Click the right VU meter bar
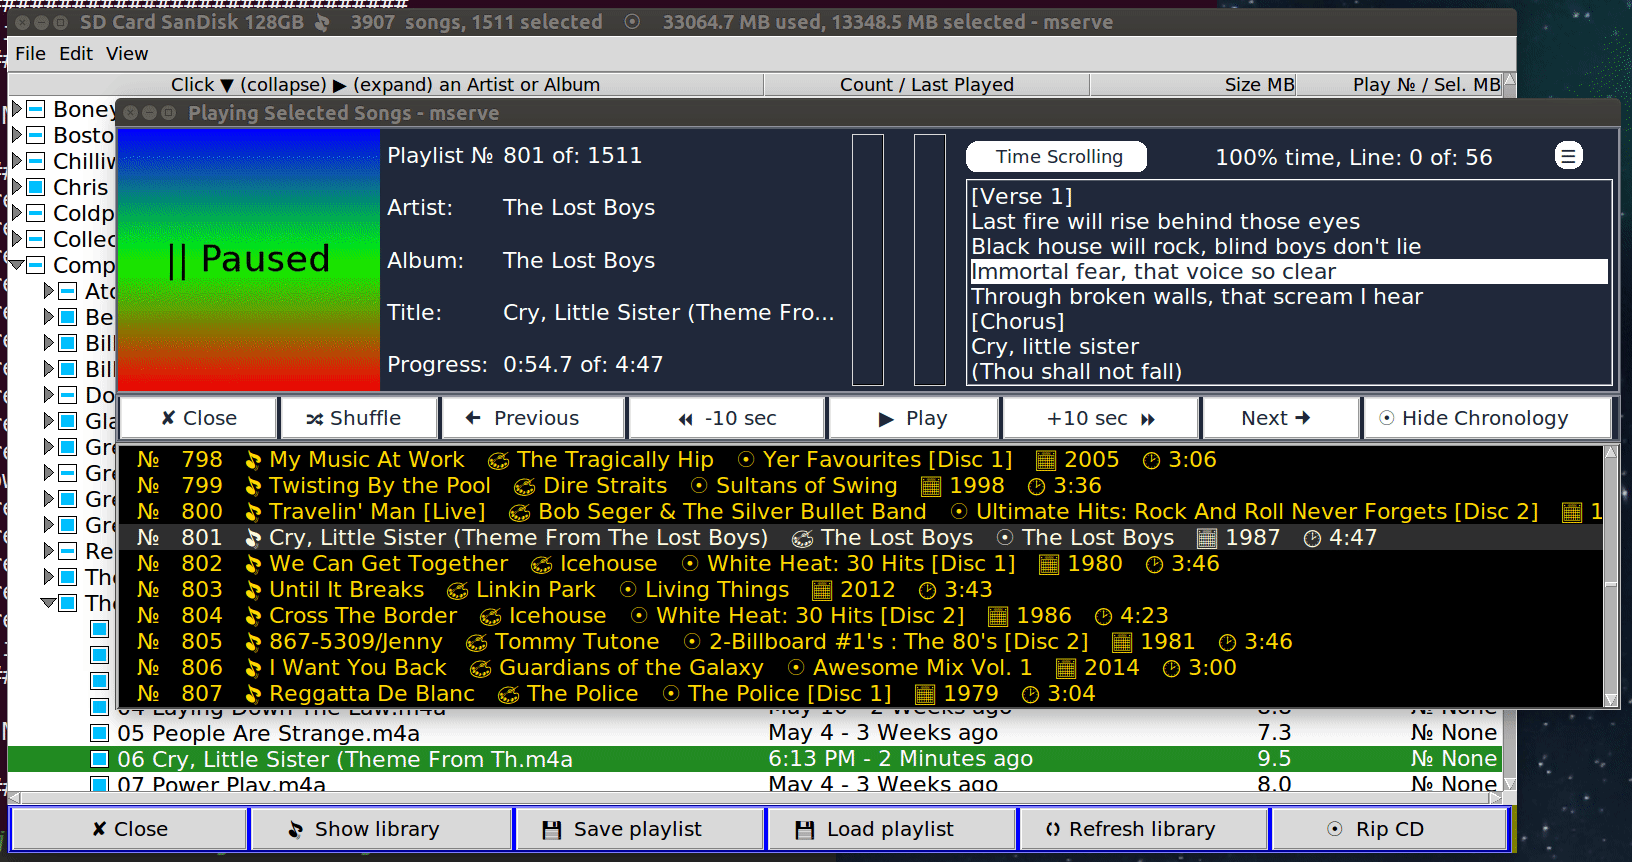 930,260
